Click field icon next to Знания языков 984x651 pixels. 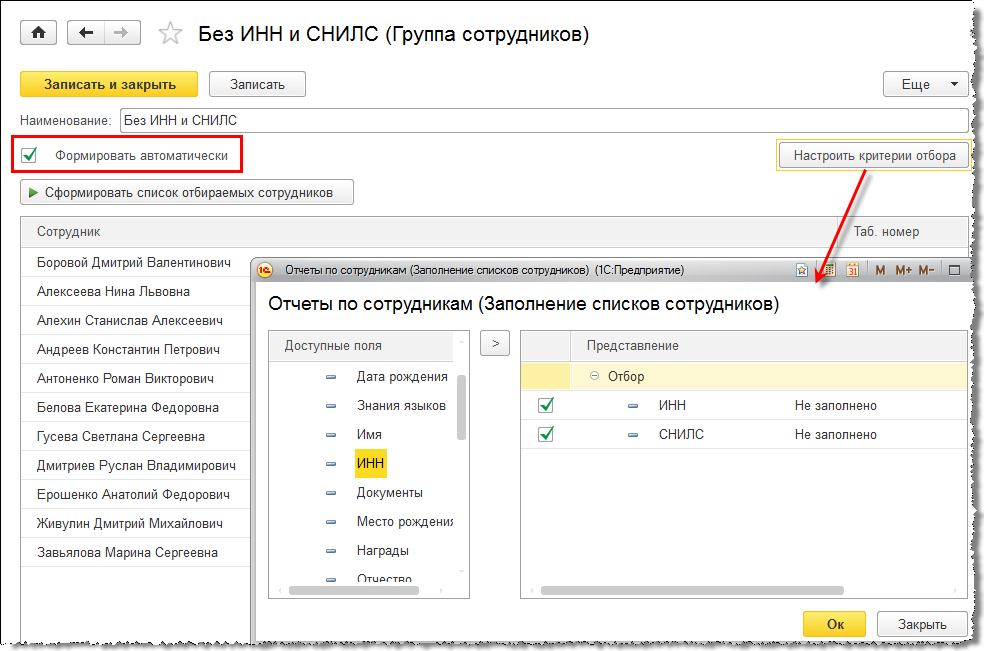coord(331,406)
